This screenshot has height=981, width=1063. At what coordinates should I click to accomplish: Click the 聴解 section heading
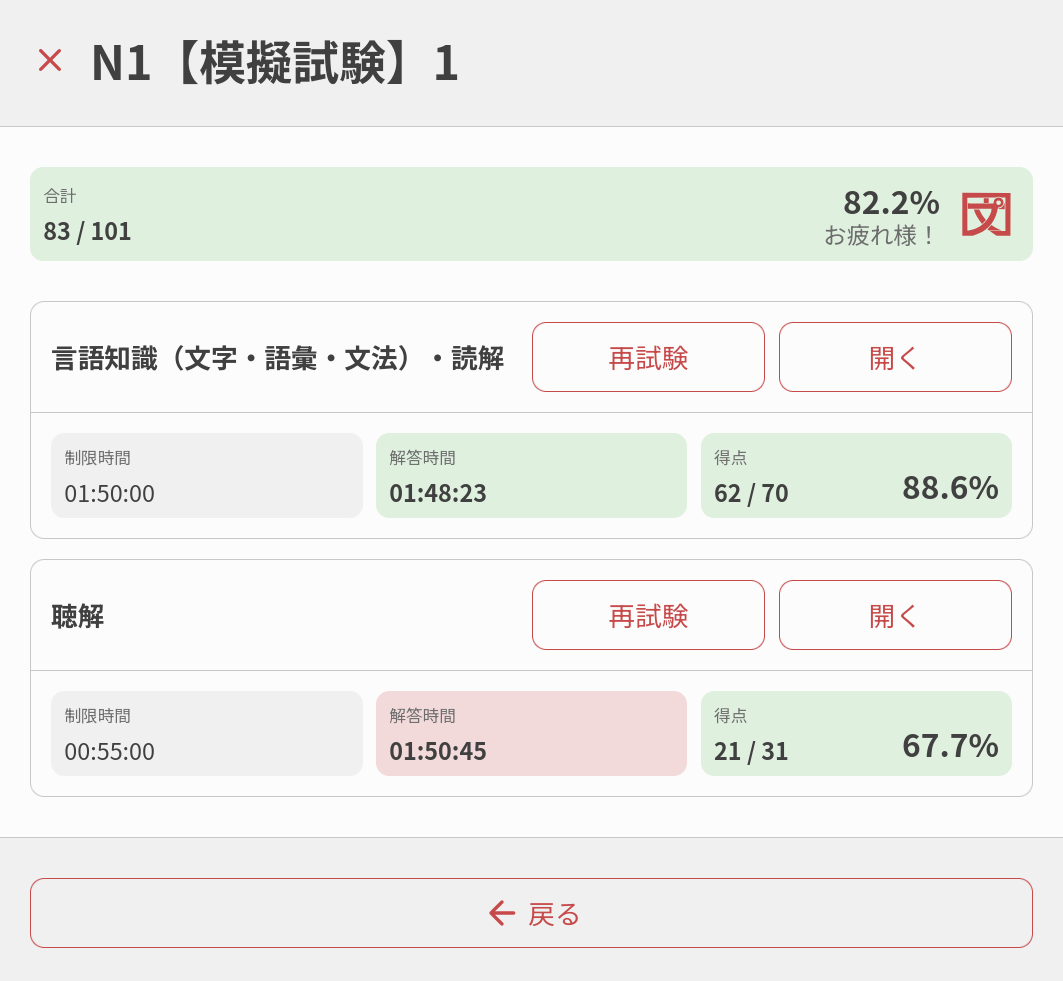tap(78, 616)
